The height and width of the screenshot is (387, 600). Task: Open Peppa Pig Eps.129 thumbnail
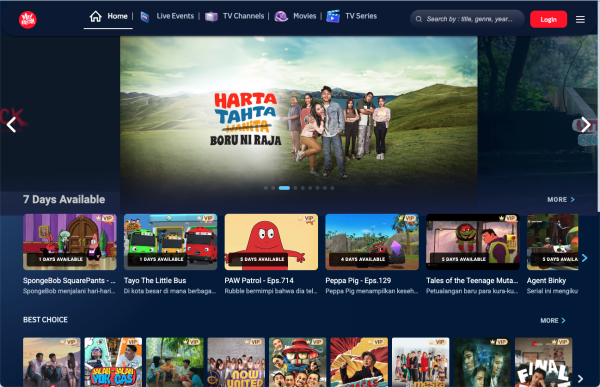tap(372, 242)
